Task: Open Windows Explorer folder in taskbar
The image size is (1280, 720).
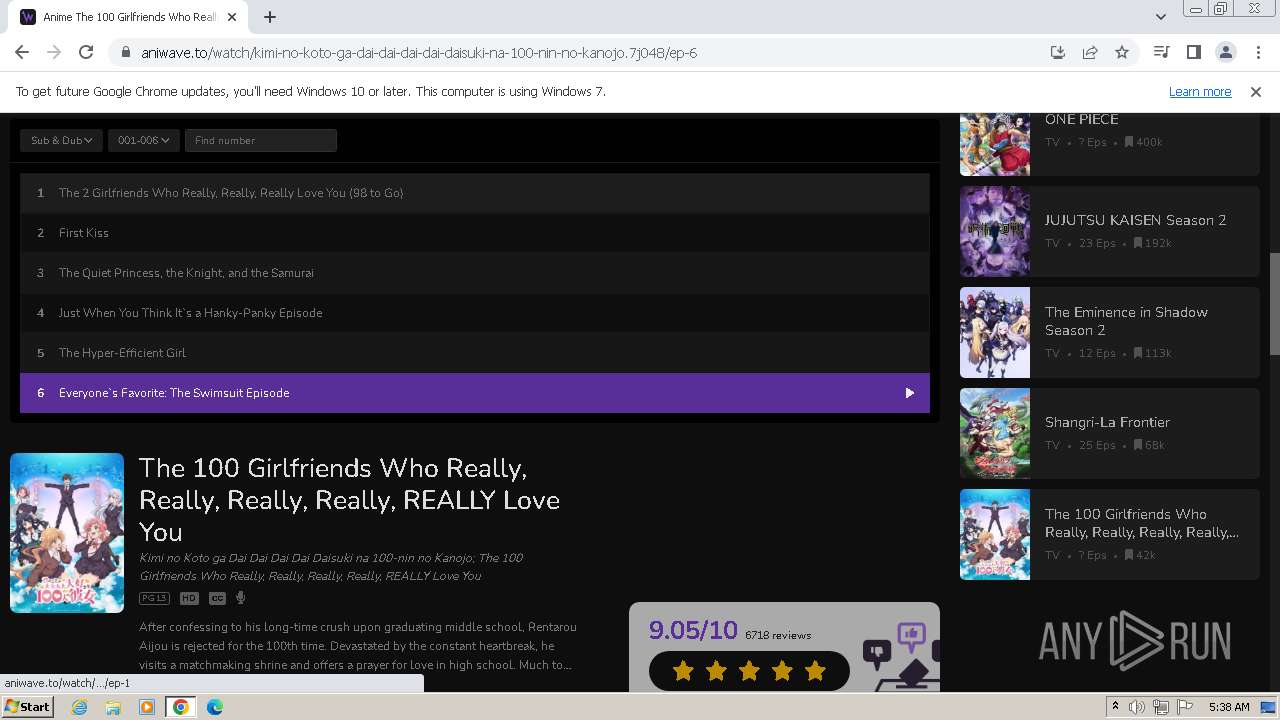Action: pos(113,707)
